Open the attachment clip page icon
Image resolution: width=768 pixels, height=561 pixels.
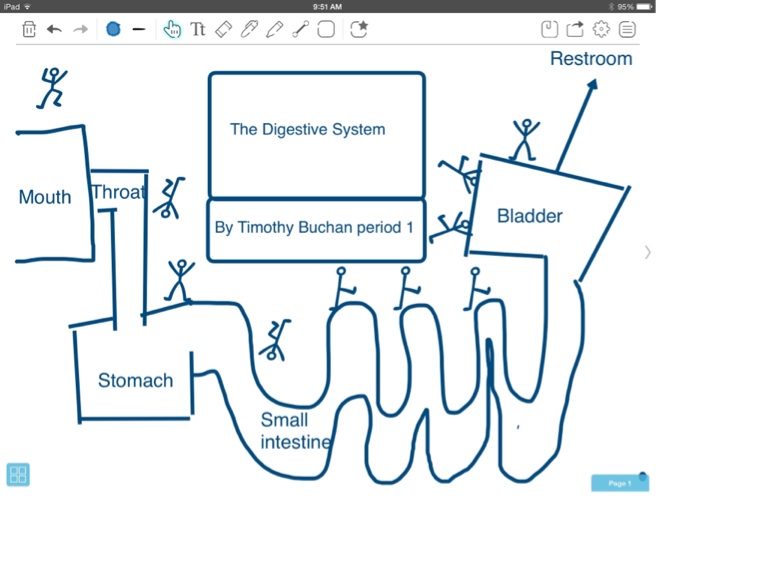point(549,29)
